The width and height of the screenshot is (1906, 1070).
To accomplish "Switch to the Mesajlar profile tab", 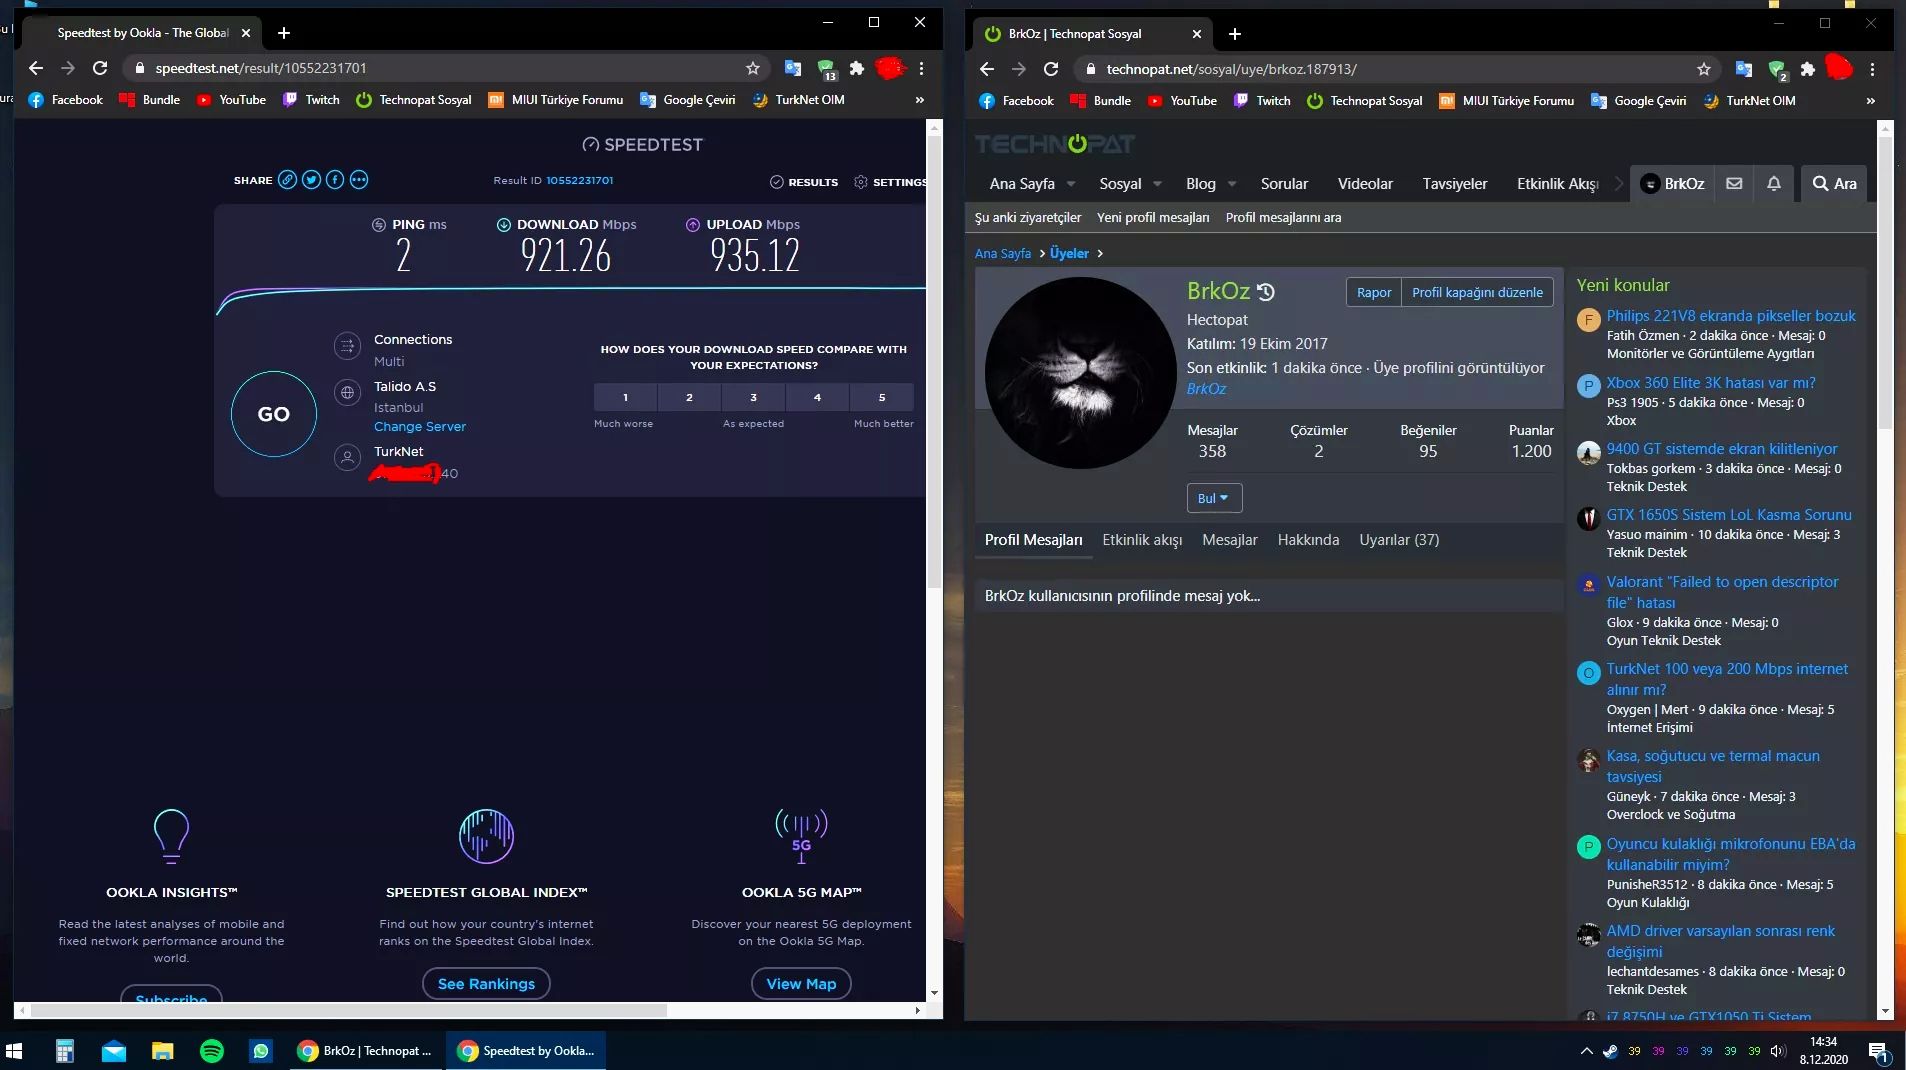I will click(1230, 540).
